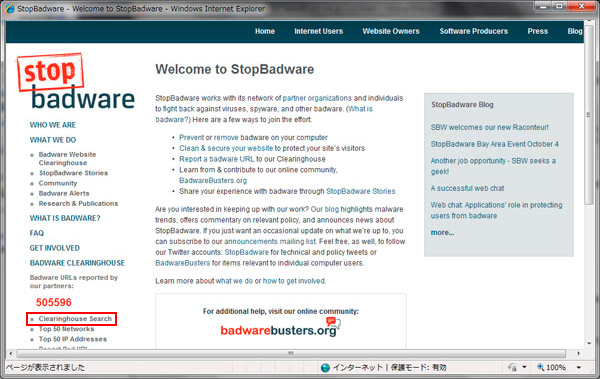The width and height of the screenshot is (600, 379).
Task: Click the security lock icon in status bar
Action: pos(512,368)
